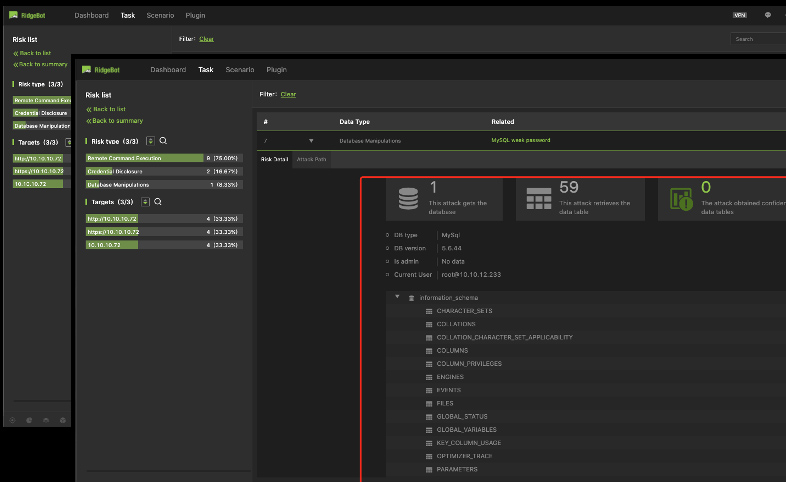Click the CHARACTER_SETS table icon

tap(429, 311)
